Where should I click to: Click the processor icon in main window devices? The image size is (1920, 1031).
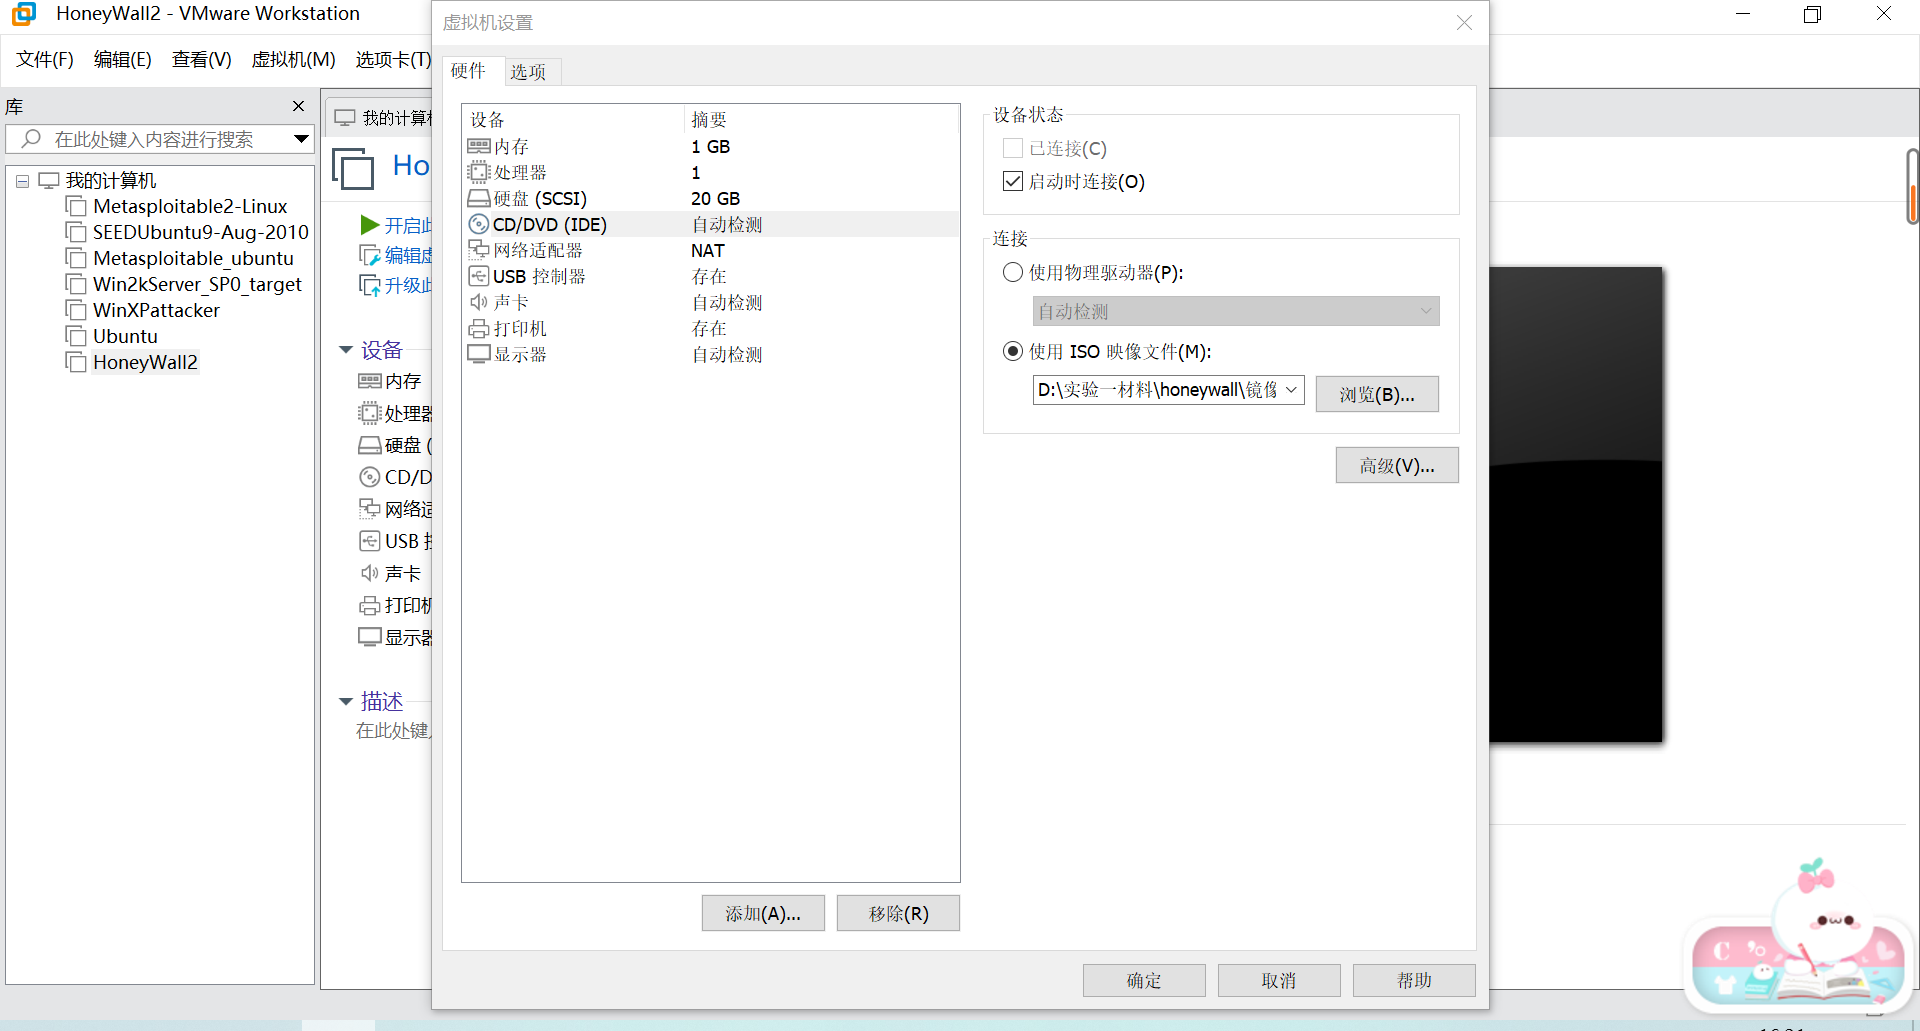coord(370,413)
